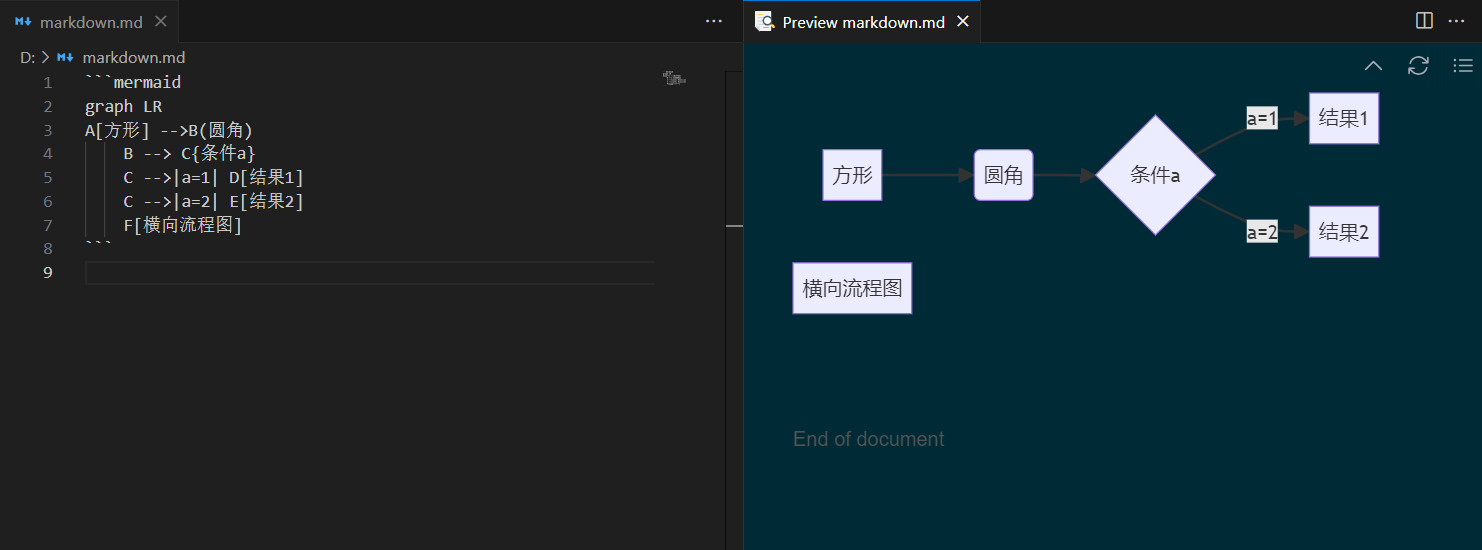Viewport: 1482px width, 550px height.
Task: Close the Preview markdown.md tab
Action: [x=963, y=21]
